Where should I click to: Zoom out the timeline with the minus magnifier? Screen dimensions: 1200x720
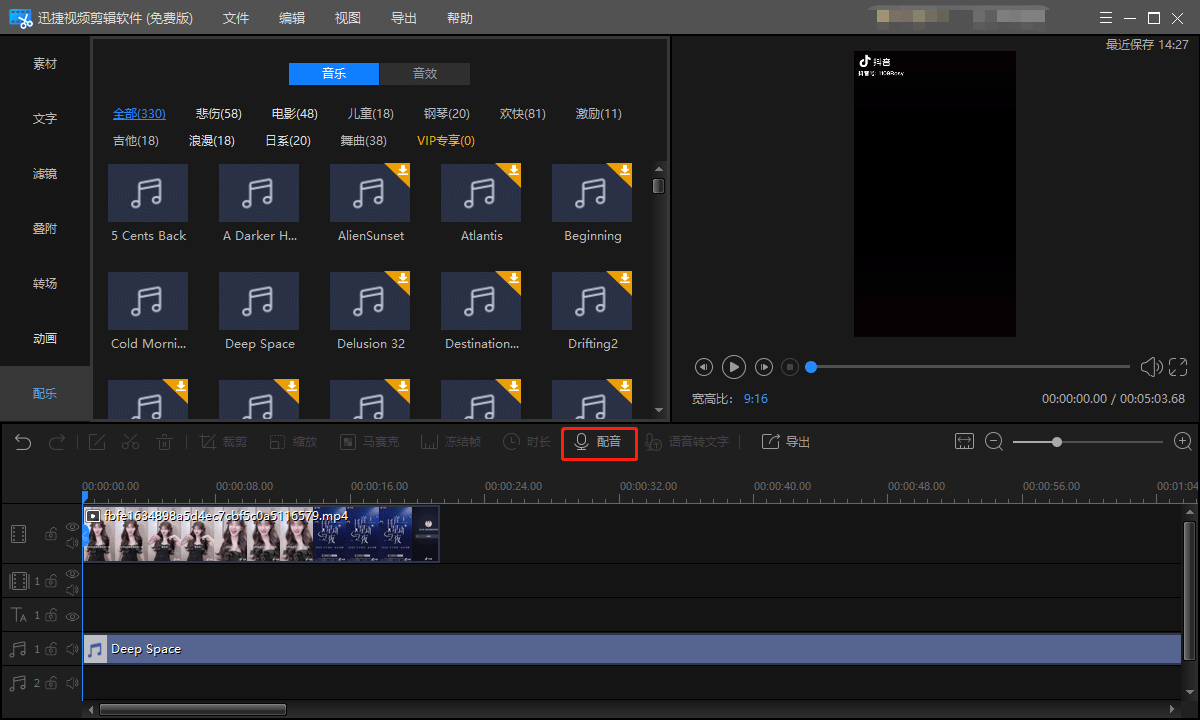(x=994, y=441)
